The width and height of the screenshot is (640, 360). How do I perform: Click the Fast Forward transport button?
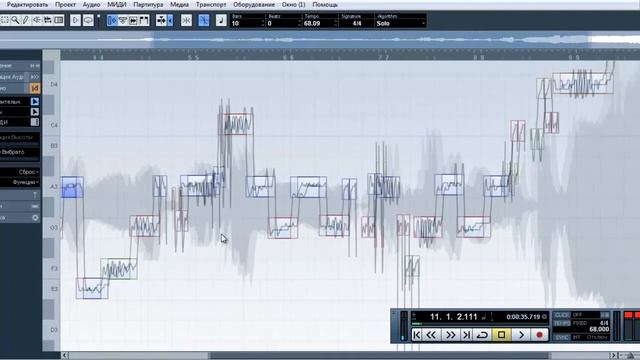pyautogui.click(x=450, y=335)
